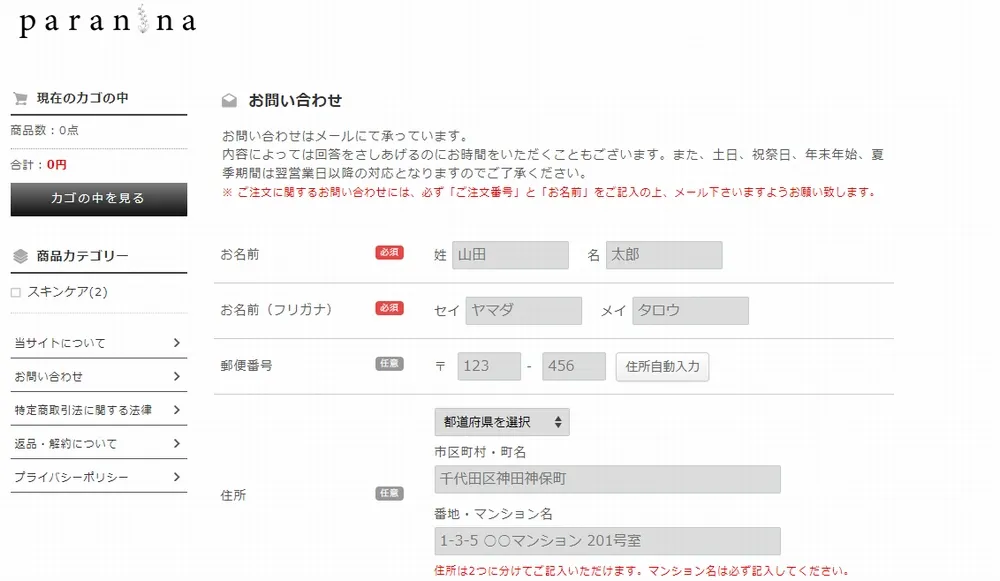
Task: Open プライバシーポリシー menu item
Action: (x=99, y=477)
